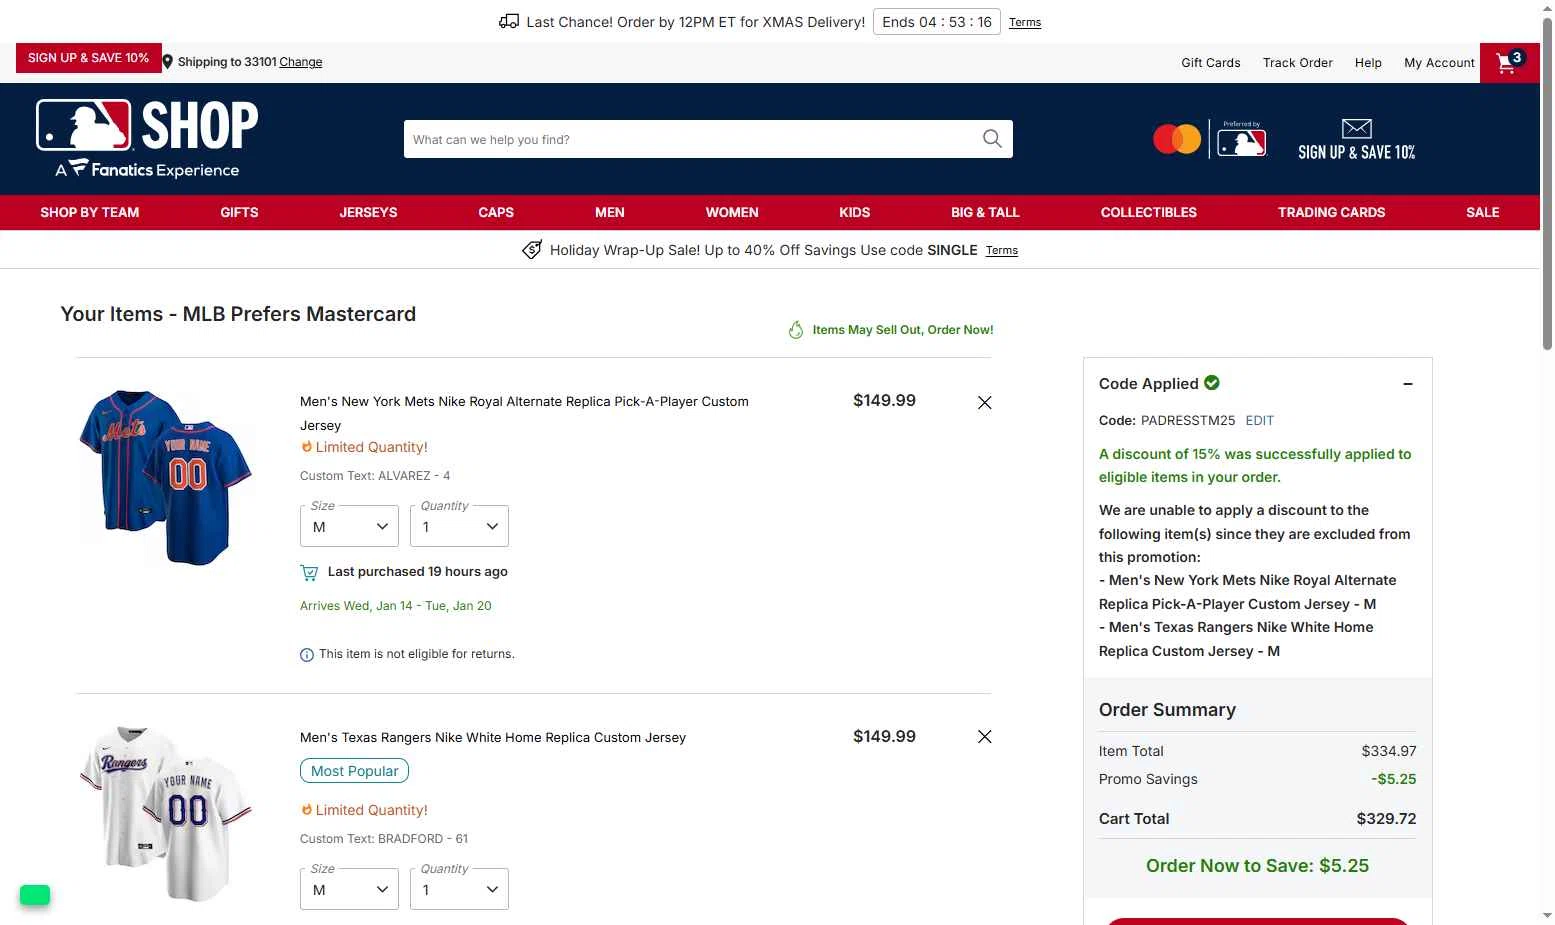
Task: Click the Mastercard logo icon
Action: (1177, 139)
